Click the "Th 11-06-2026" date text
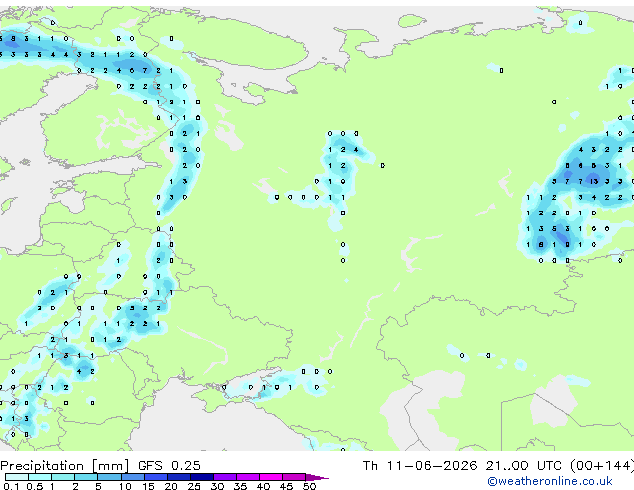The width and height of the screenshot is (634, 490). point(420,466)
